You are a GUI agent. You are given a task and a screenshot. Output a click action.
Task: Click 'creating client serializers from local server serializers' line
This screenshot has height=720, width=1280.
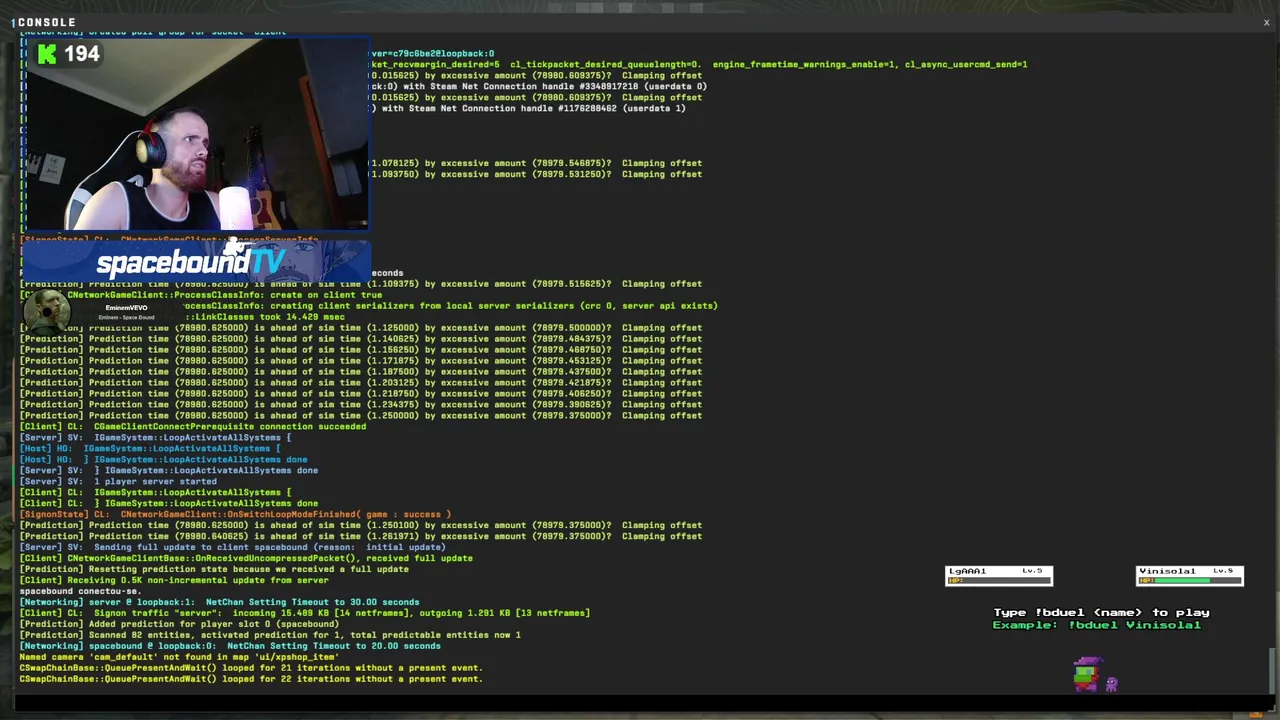coord(450,306)
